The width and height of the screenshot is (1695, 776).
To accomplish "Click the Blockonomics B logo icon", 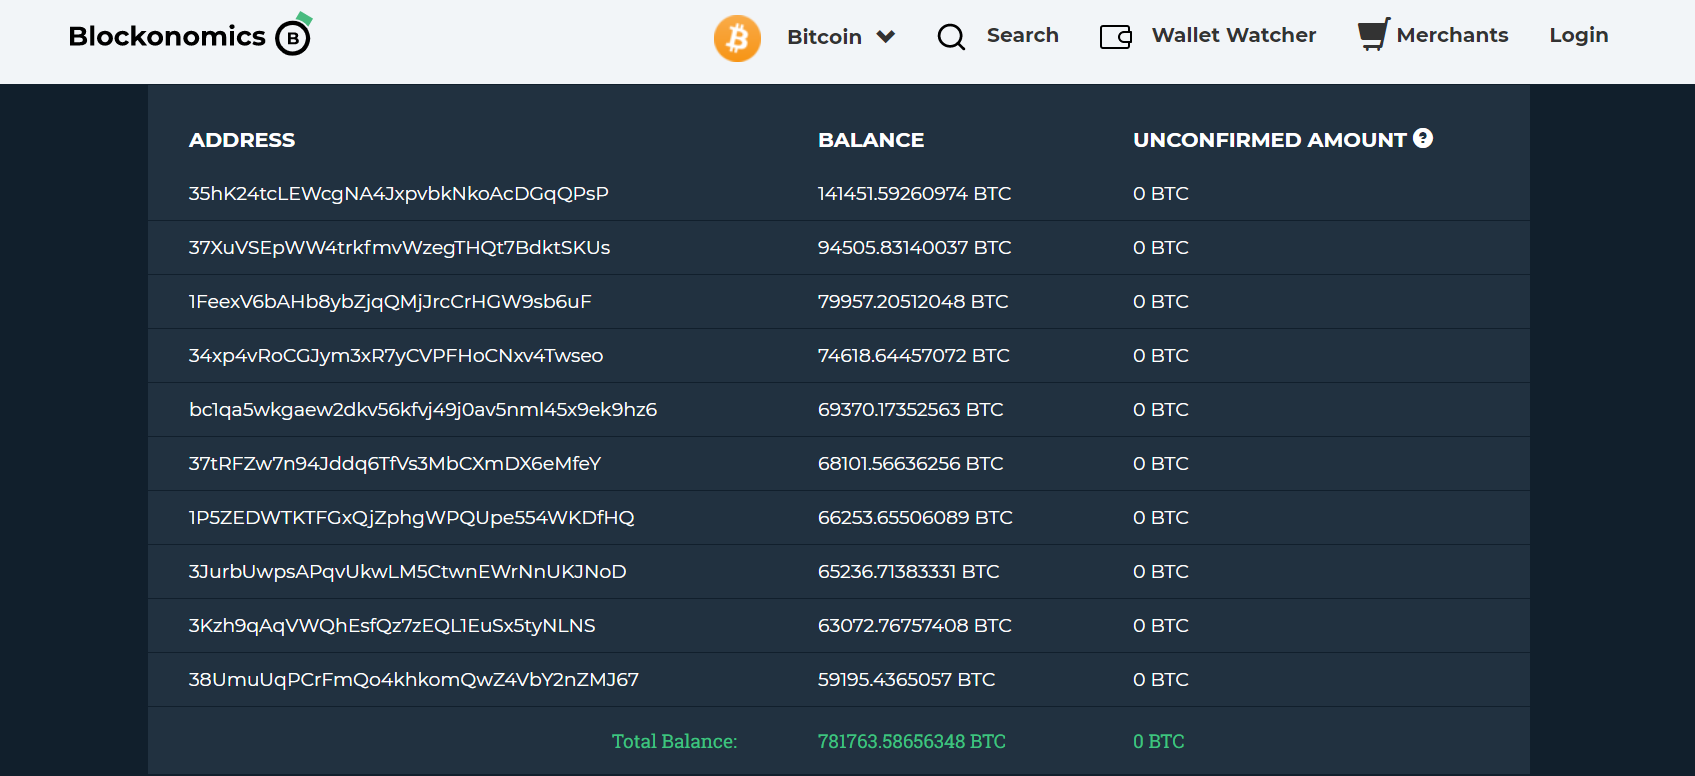I will [293, 35].
